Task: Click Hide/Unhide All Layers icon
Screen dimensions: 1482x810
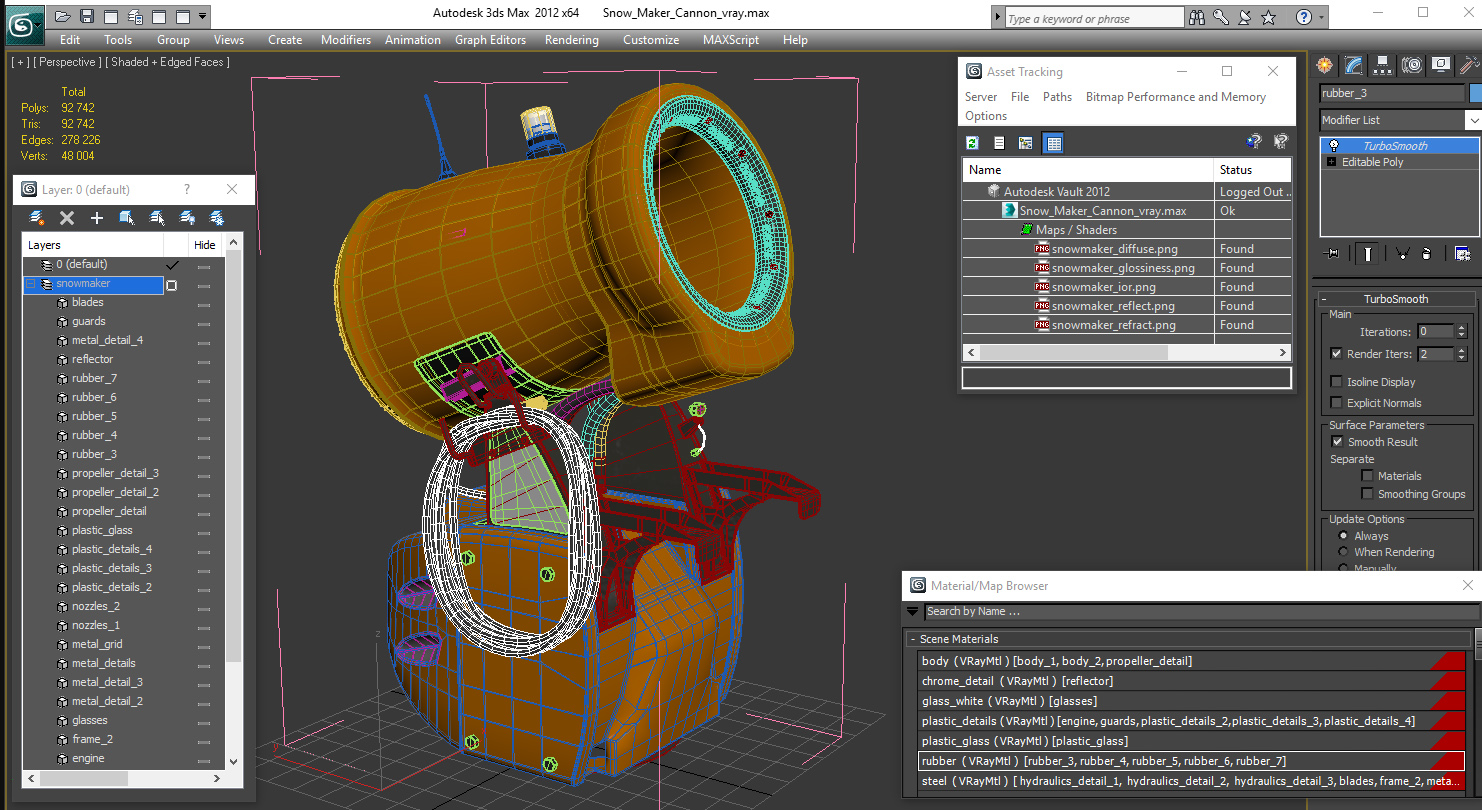Action: 187,217
